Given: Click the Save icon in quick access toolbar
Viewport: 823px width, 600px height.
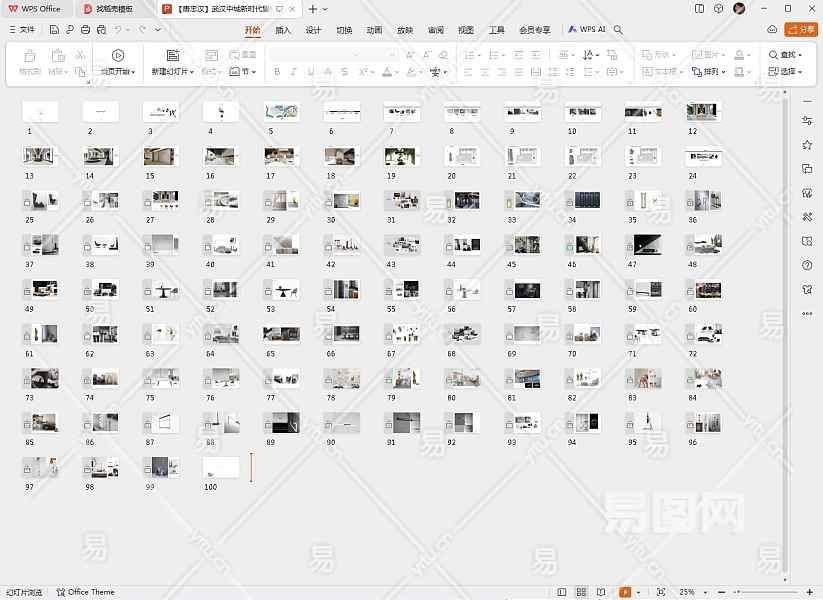Looking at the screenshot, I should pyautogui.click(x=54, y=30).
